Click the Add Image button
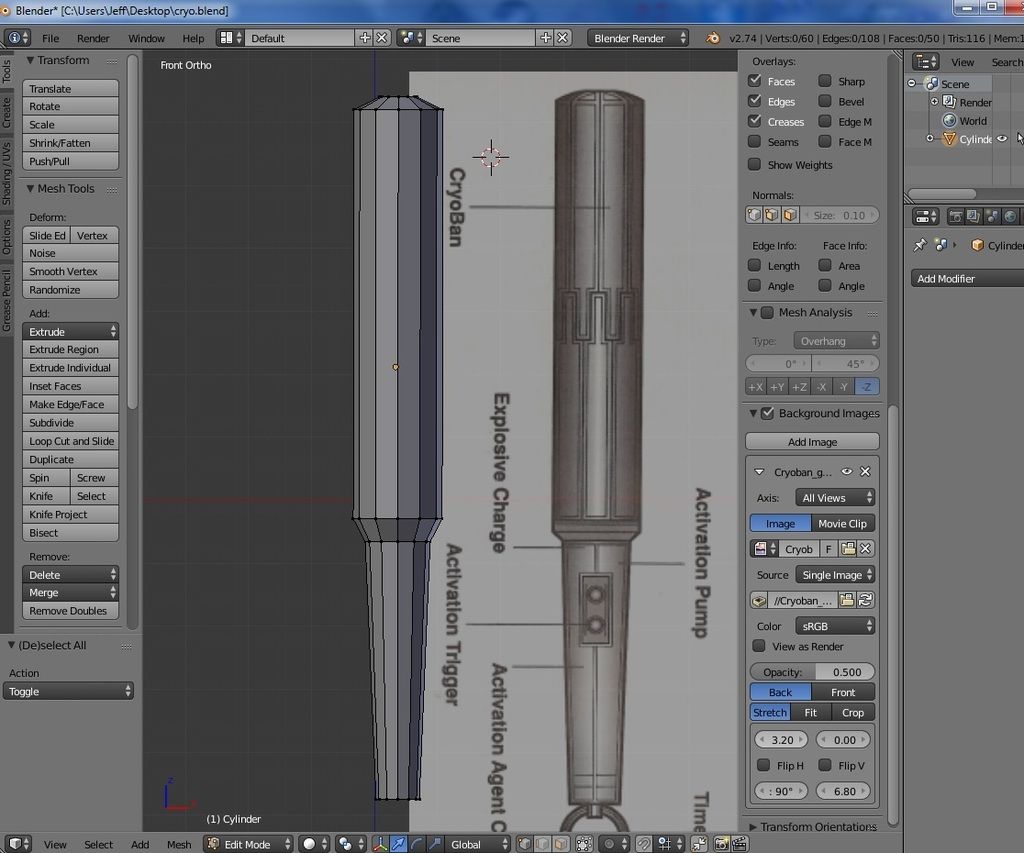Viewport: 1024px width, 853px height. tap(812, 442)
